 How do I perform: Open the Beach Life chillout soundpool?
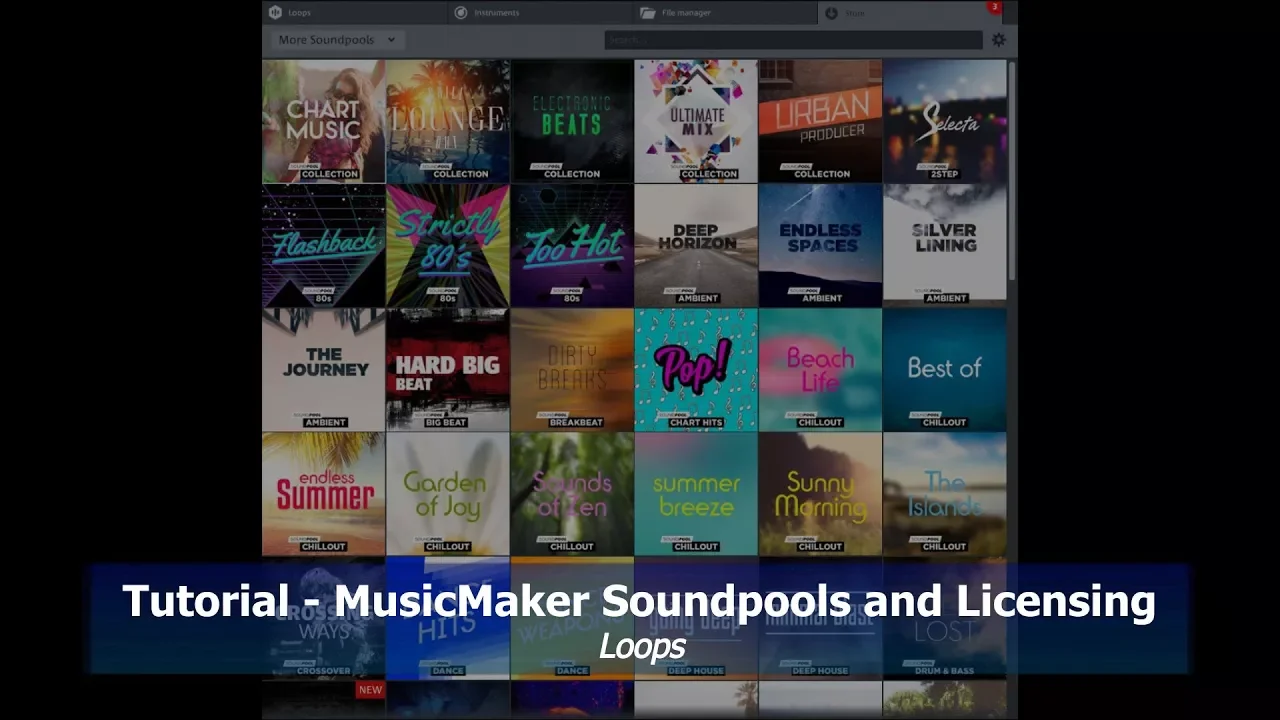[x=820, y=369]
